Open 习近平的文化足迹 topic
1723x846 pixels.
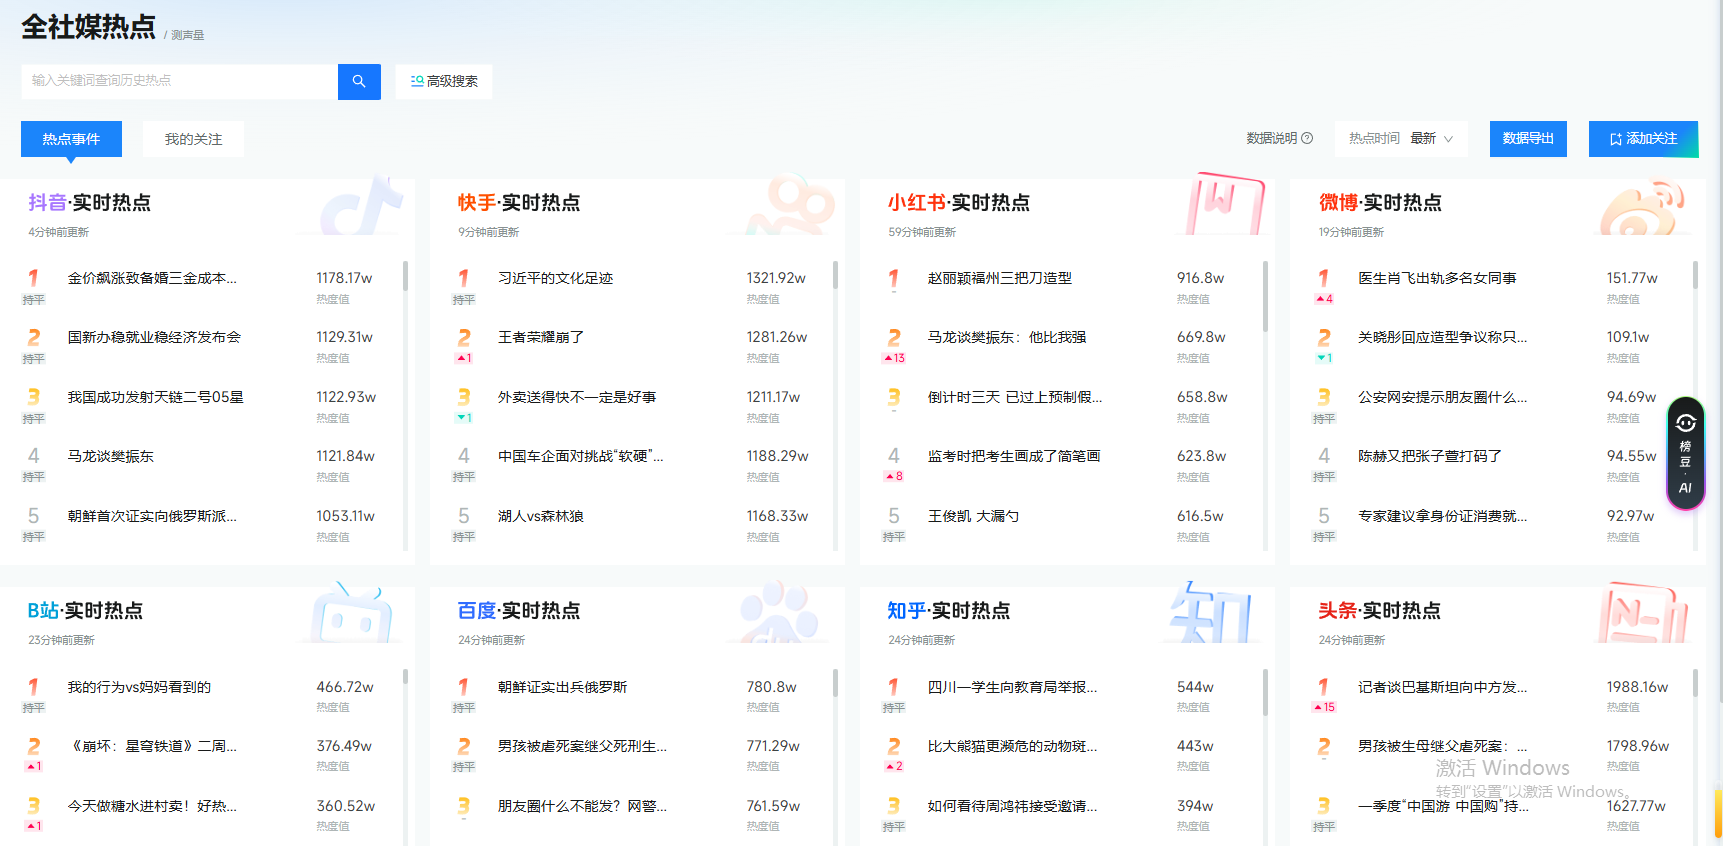(555, 278)
